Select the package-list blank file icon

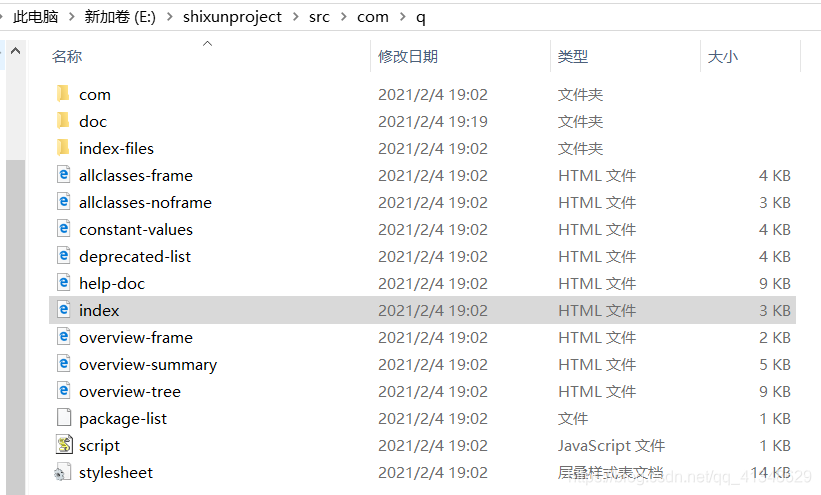tap(63, 418)
